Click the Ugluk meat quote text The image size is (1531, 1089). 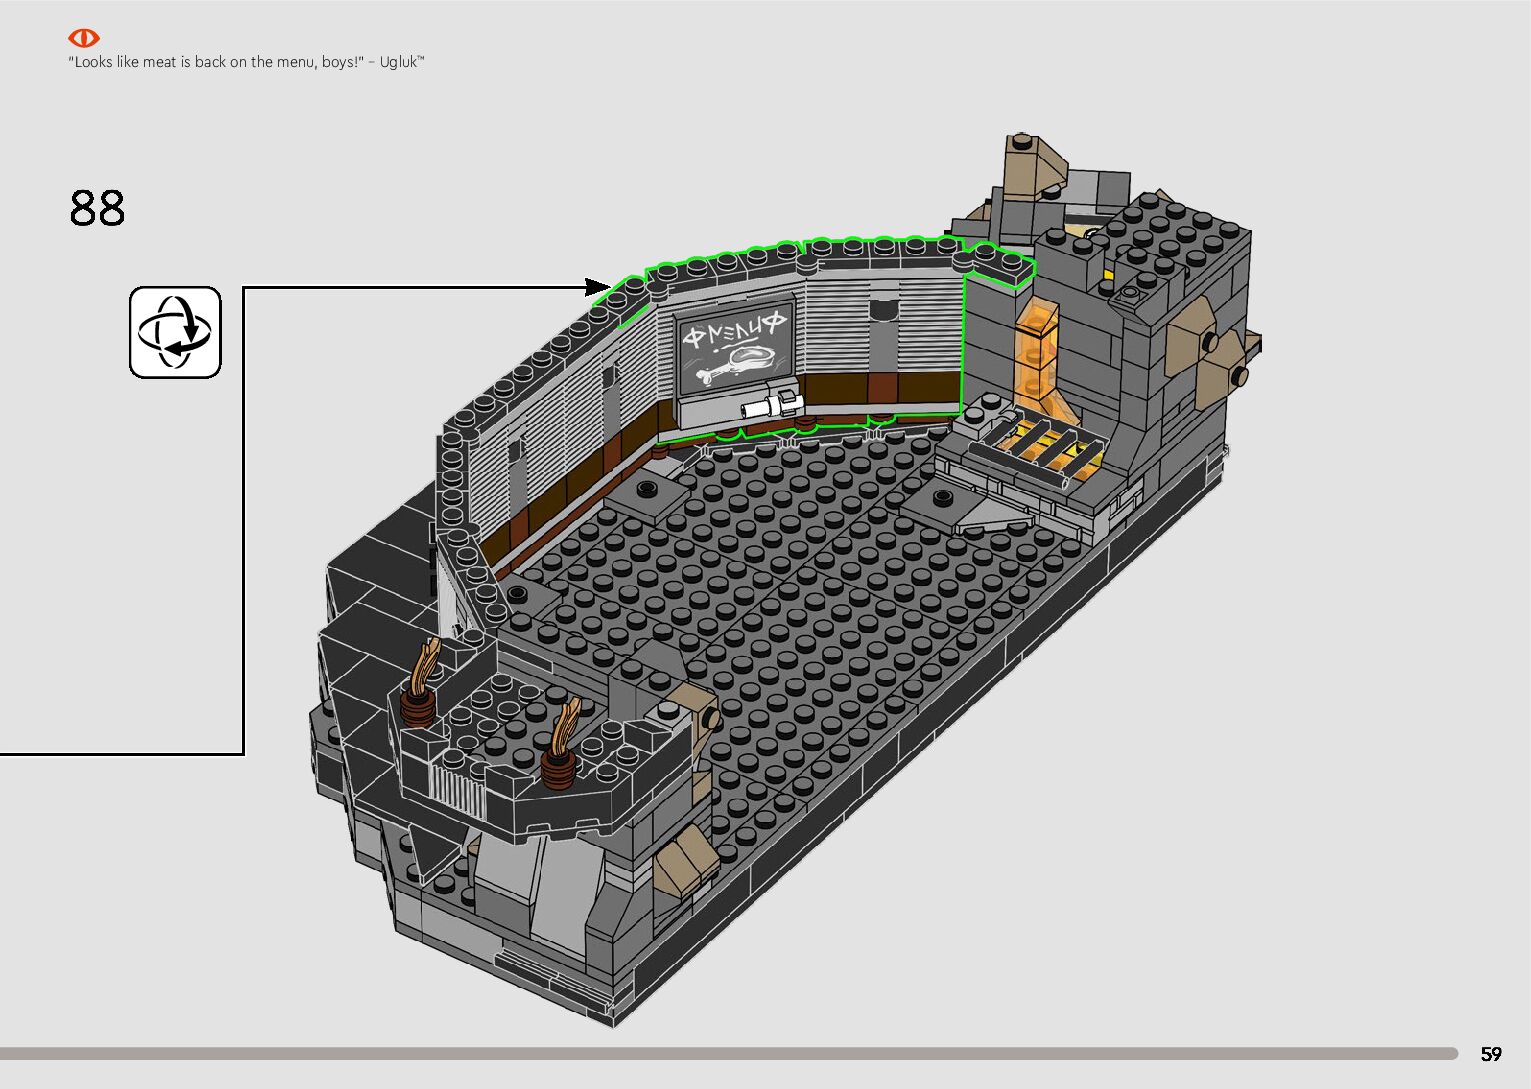click(x=246, y=62)
